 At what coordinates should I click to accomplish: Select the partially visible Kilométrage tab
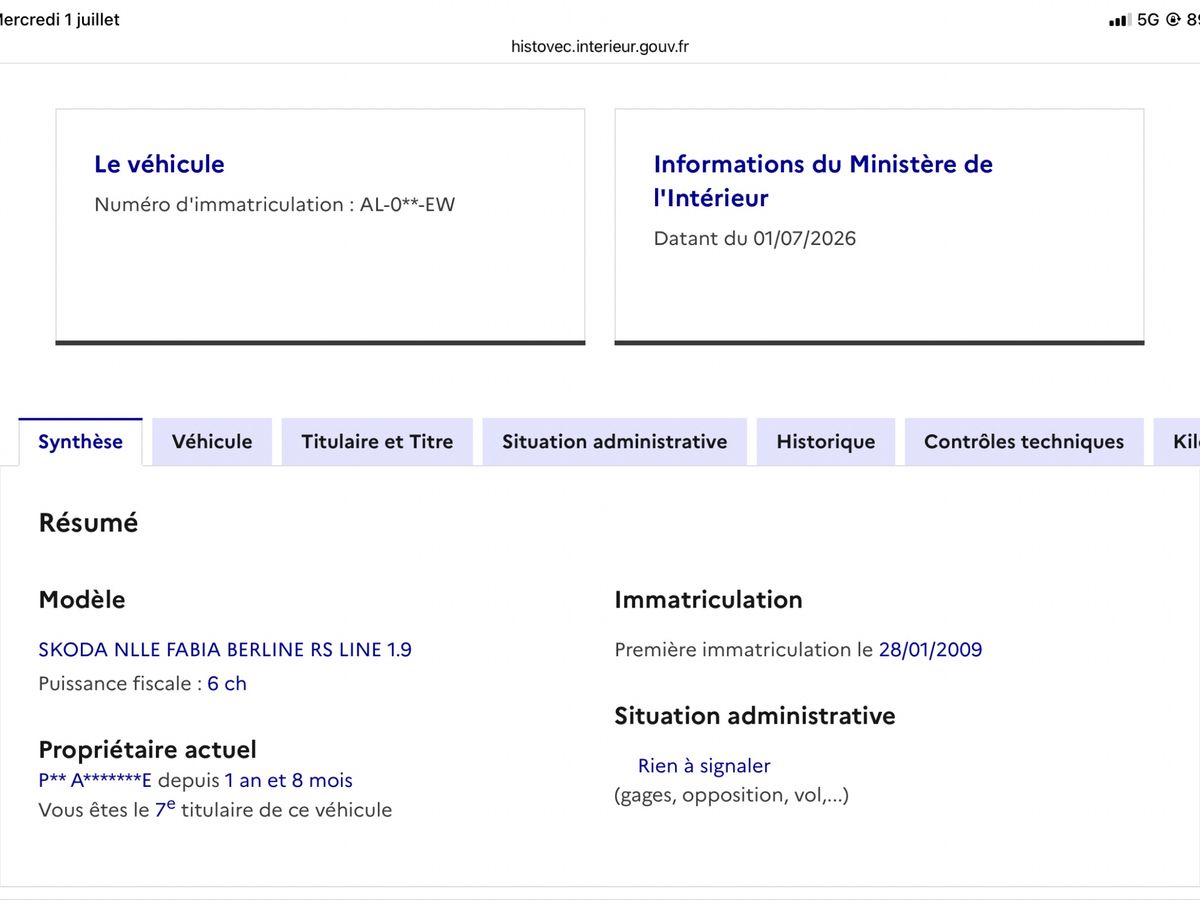tap(1177, 441)
